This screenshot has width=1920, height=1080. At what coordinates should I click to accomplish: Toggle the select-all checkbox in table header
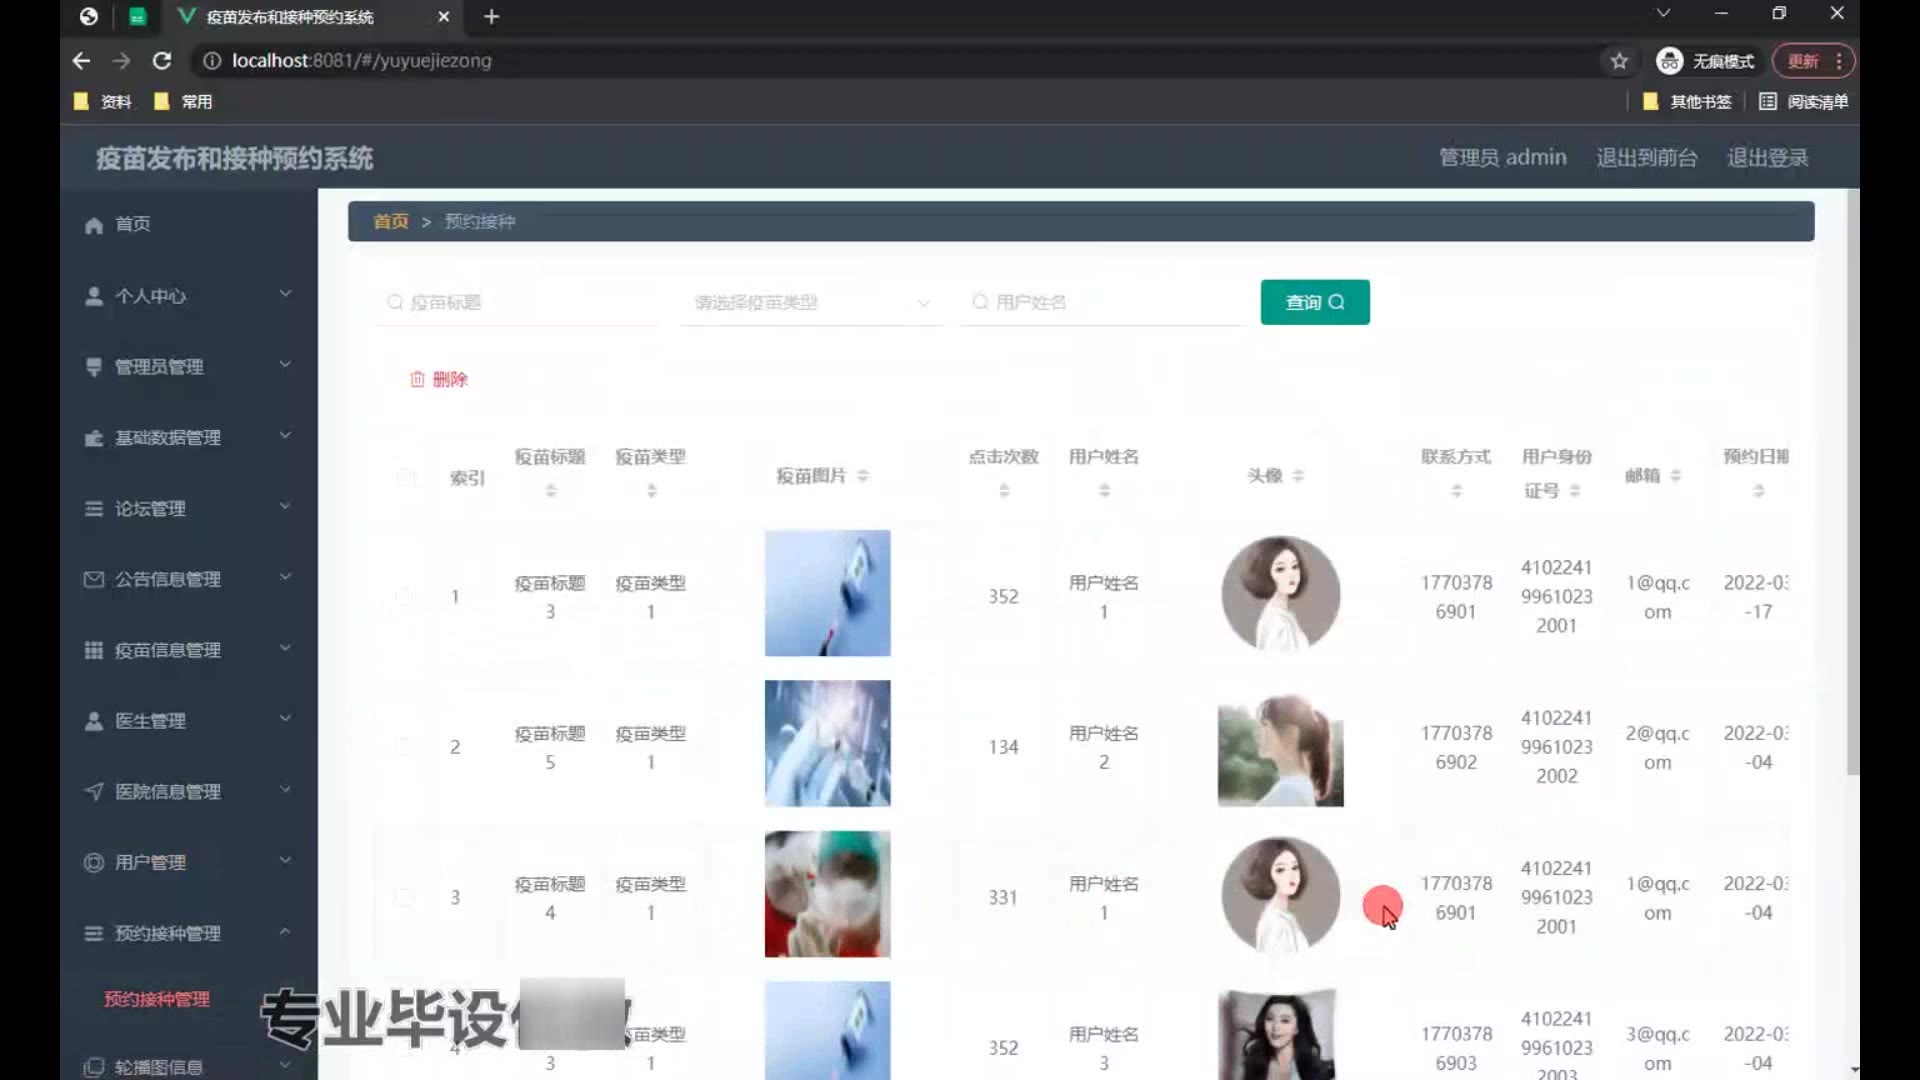tap(405, 477)
